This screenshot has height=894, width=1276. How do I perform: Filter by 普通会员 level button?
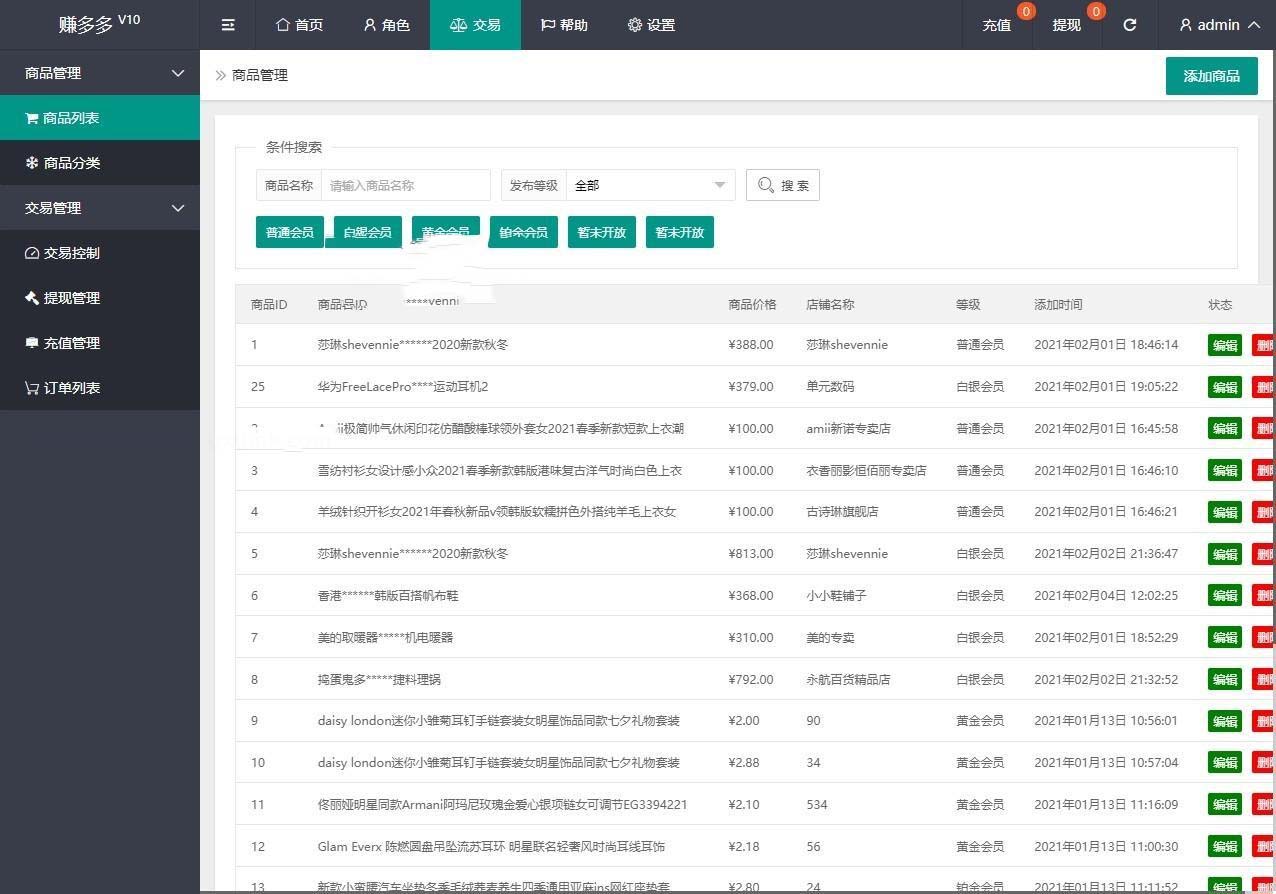290,233
